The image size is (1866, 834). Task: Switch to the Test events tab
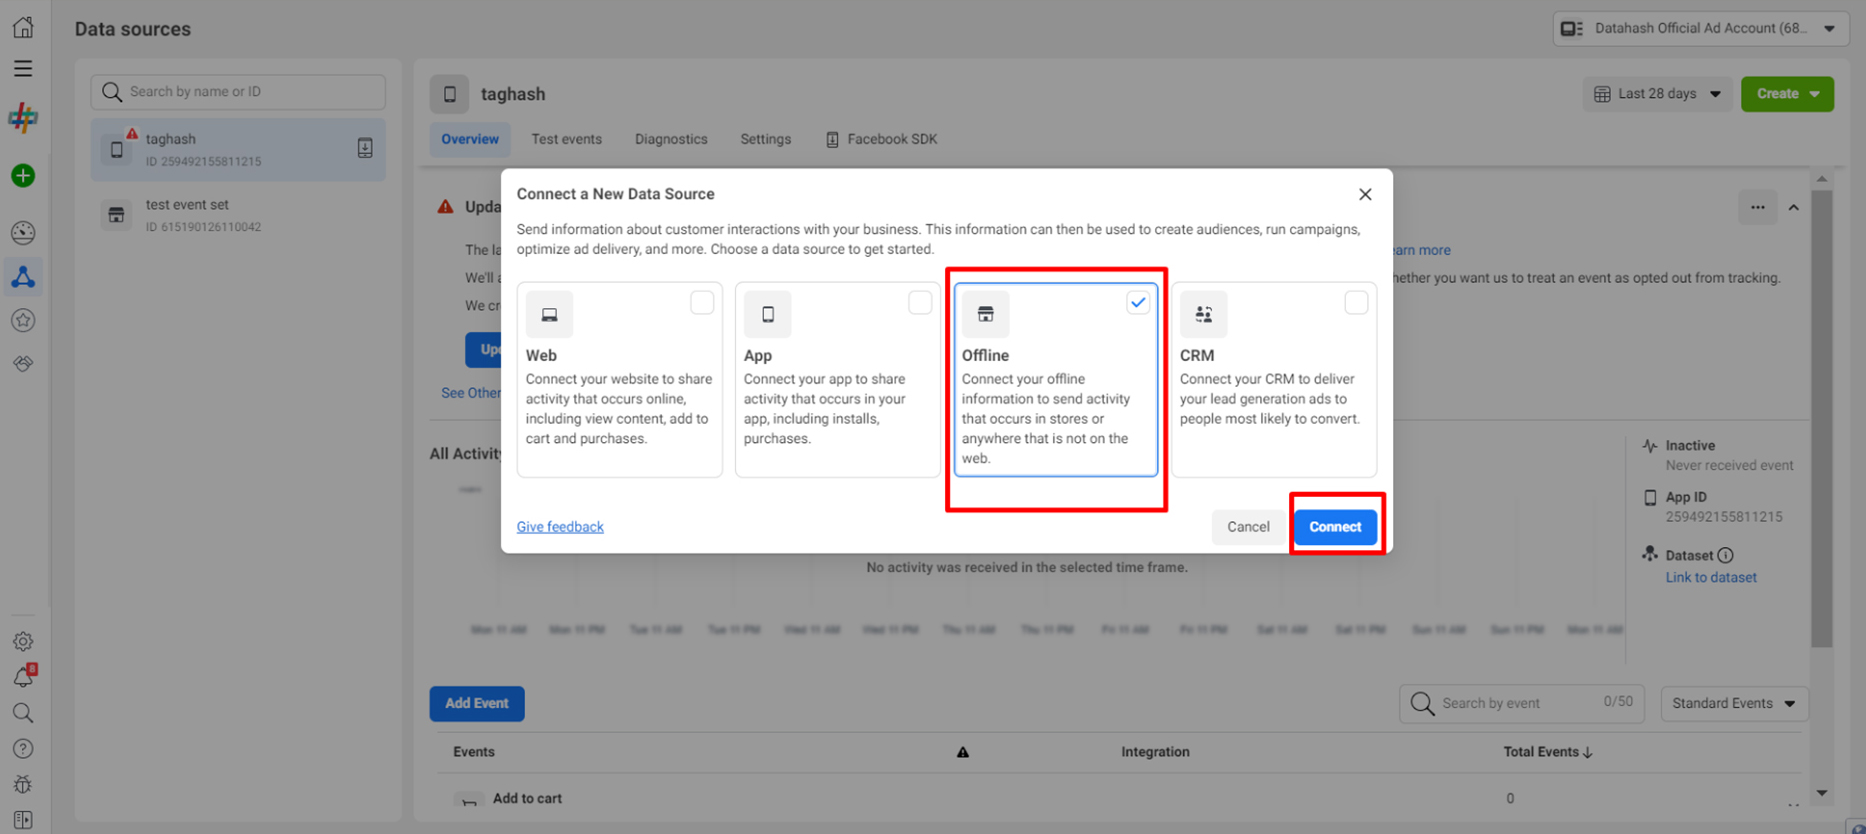567,139
